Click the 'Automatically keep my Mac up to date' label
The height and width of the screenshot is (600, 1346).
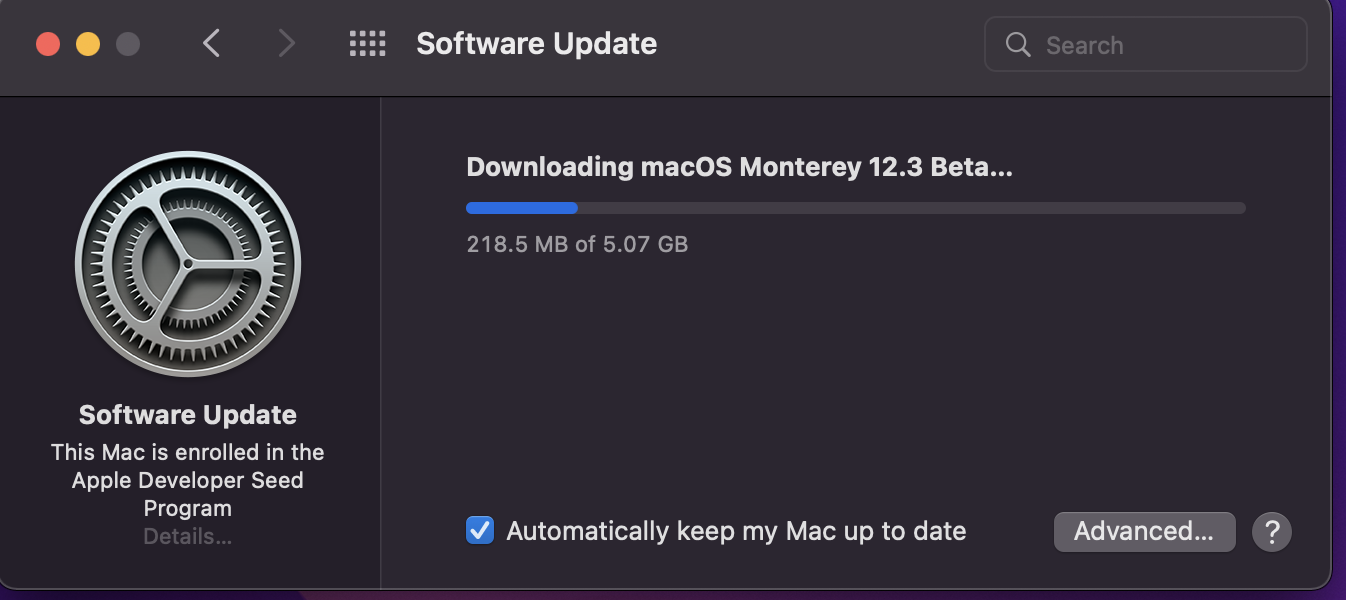point(736,531)
